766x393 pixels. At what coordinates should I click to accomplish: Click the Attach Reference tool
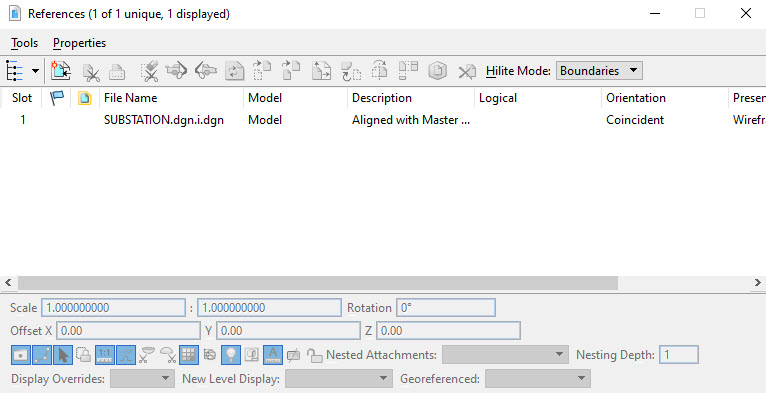pos(61,71)
